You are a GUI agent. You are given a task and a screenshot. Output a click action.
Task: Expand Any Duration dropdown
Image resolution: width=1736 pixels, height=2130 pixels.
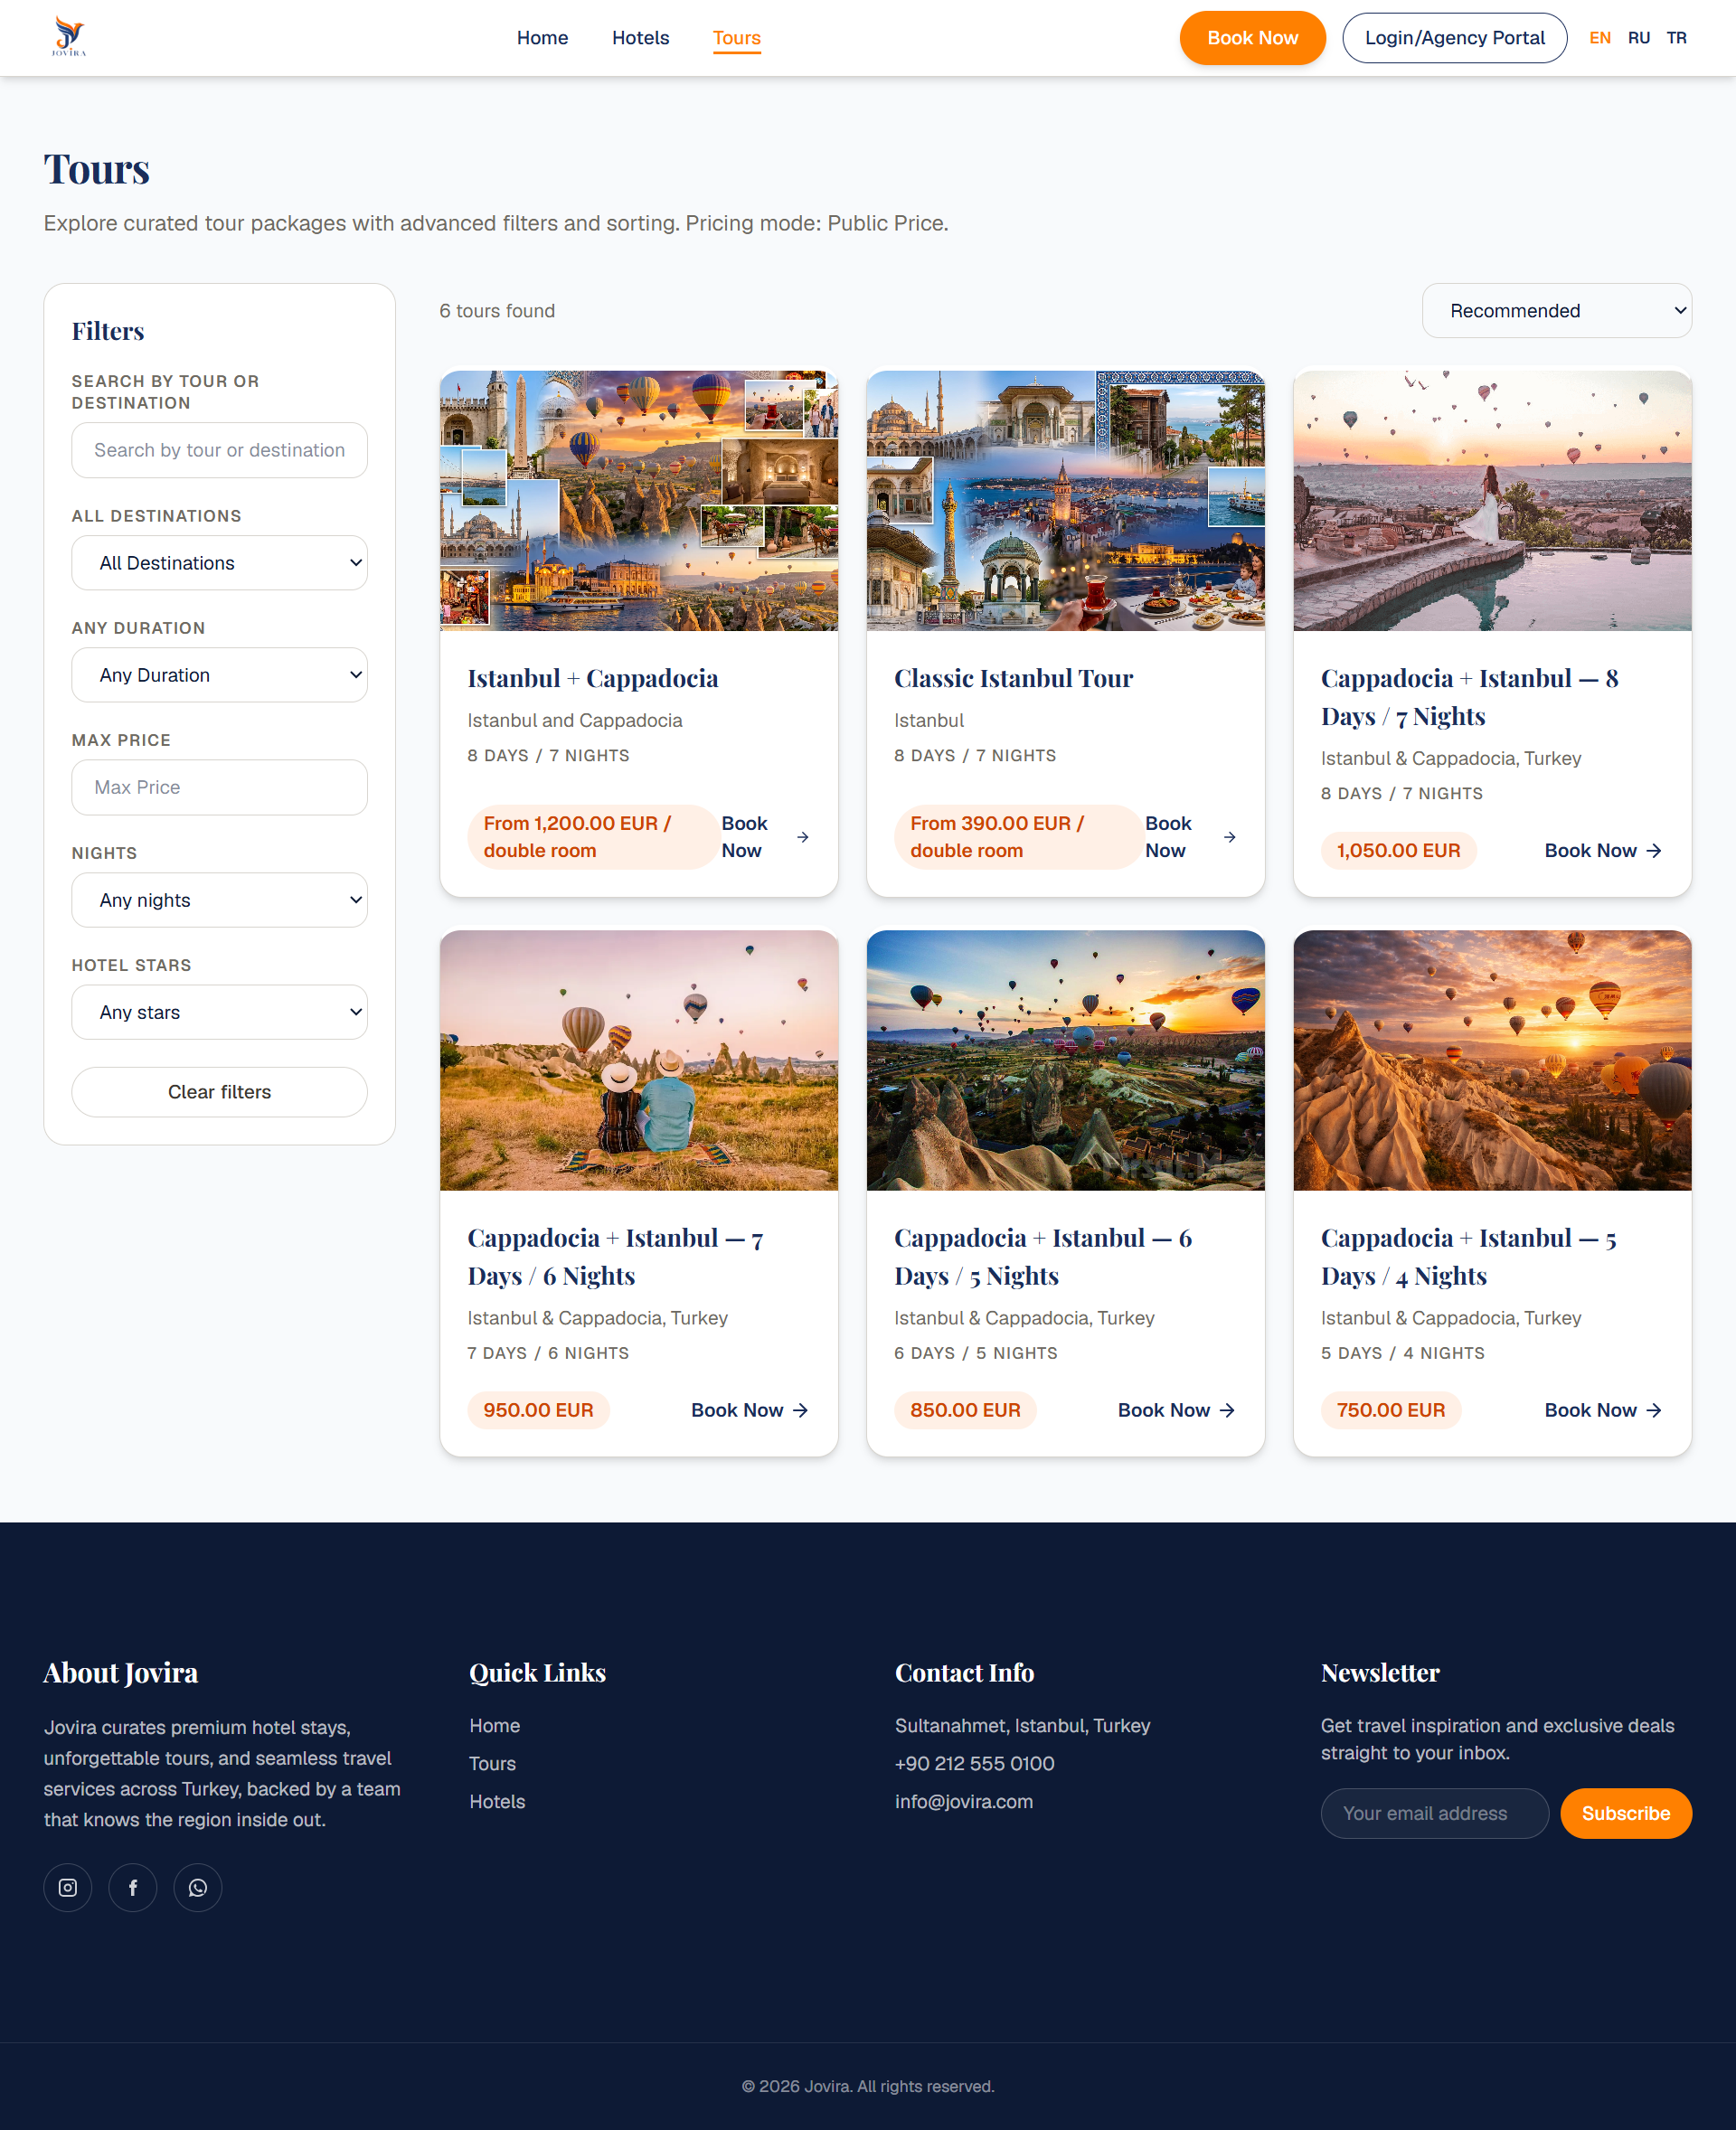click(x=219, y=675)
